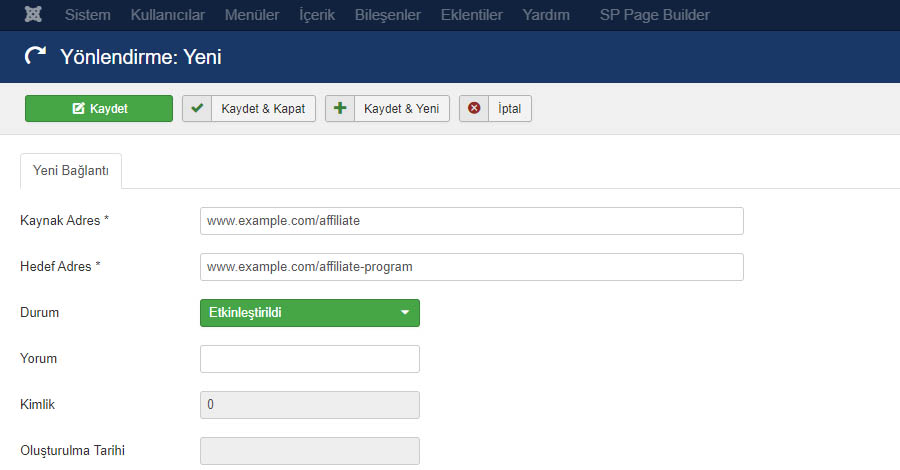Expand the dropdown arrow beside Etkinleştirildi

(405, 313)
